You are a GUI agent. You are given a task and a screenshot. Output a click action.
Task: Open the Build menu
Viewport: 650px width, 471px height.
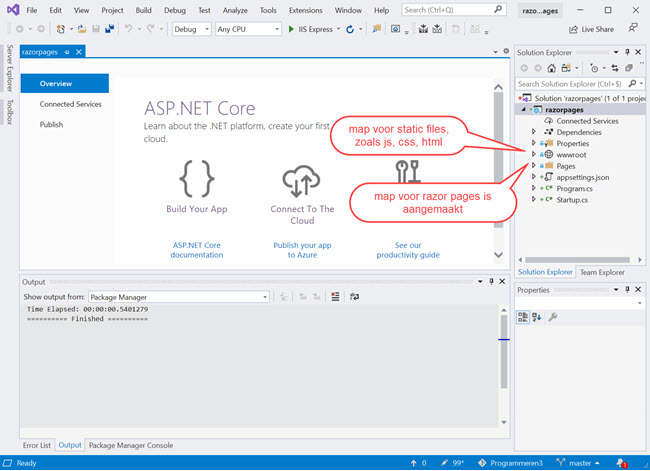coord(143,10)
